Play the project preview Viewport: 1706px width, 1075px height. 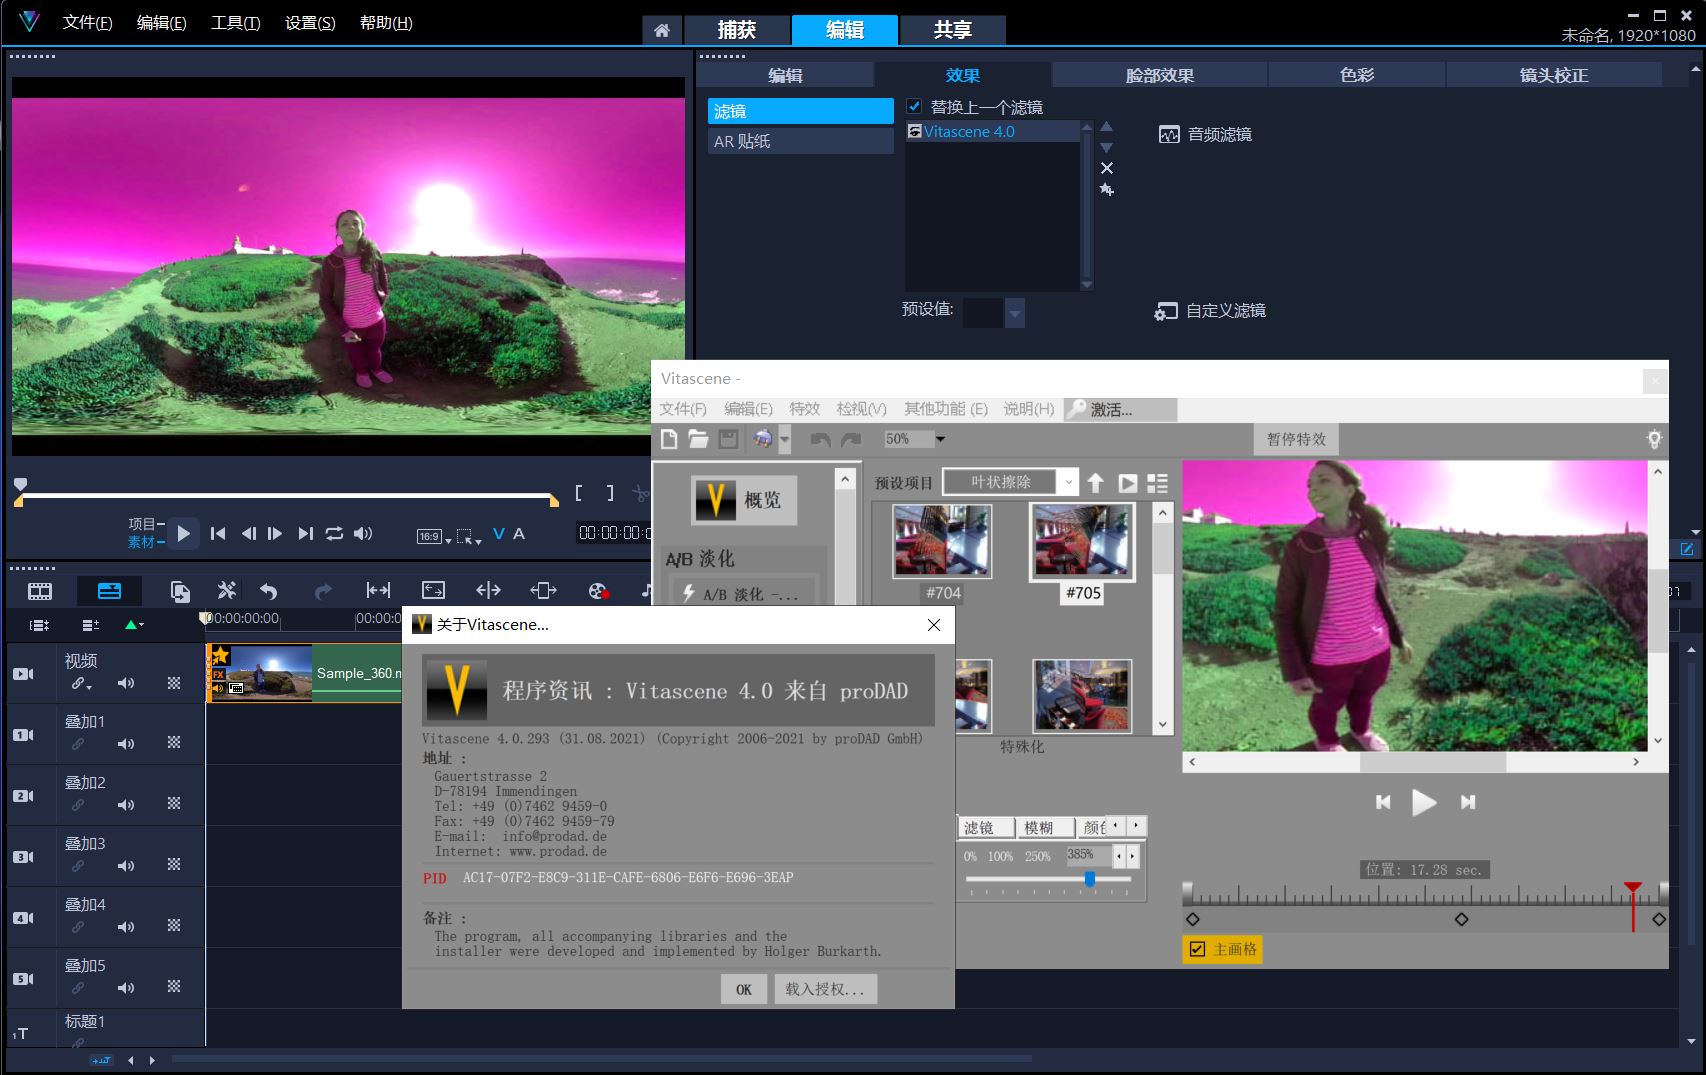click(183, 534)
